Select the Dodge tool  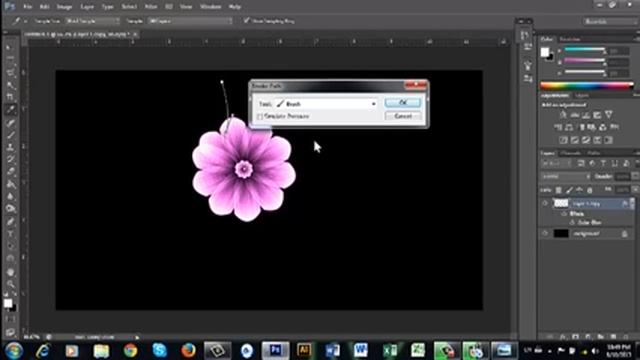10,209
